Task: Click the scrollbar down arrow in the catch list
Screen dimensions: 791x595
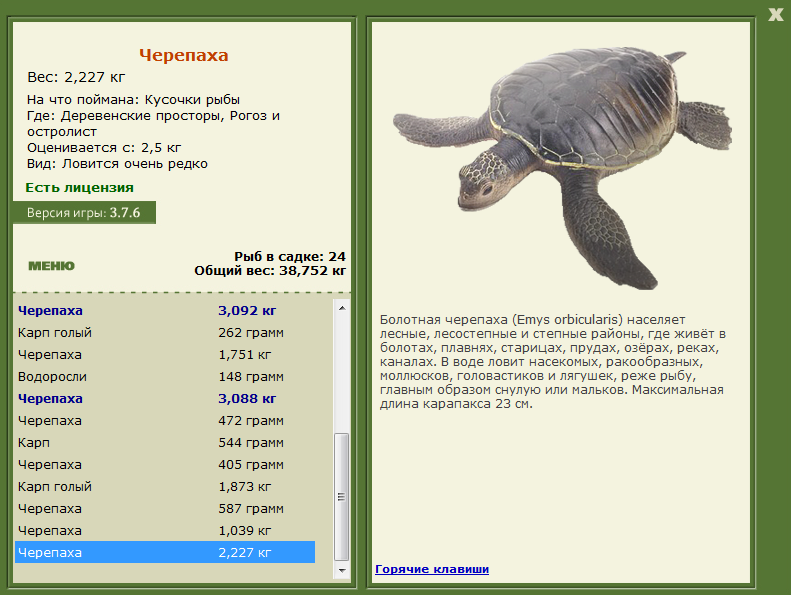Action: pos(342,571)
